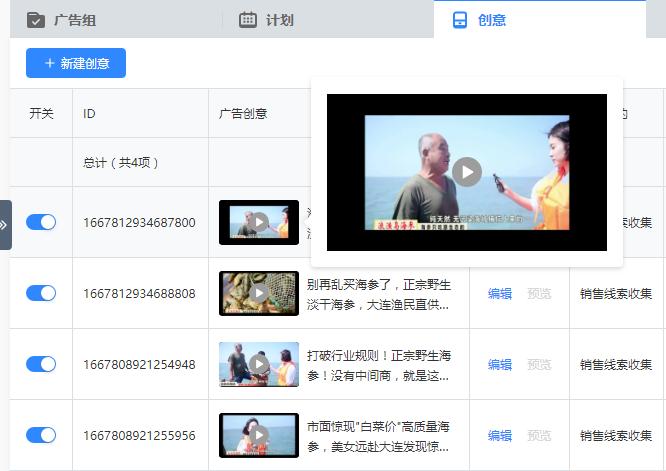Viewport: 666px width, 471px height.
Task: Switch to the 计划 tab
Action: click(x=328, y=20)
